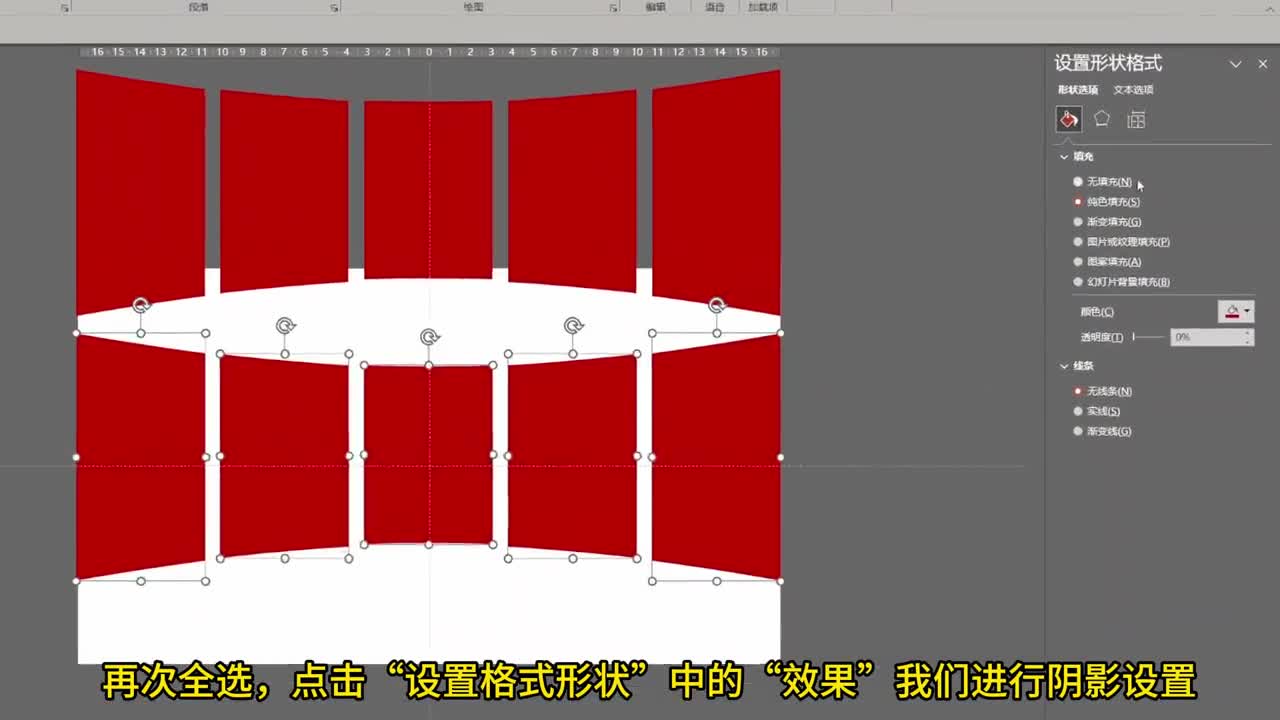1280x720 pixels.
Task: Click the task pane options chevron icon
Action: tap(1237, 64)
